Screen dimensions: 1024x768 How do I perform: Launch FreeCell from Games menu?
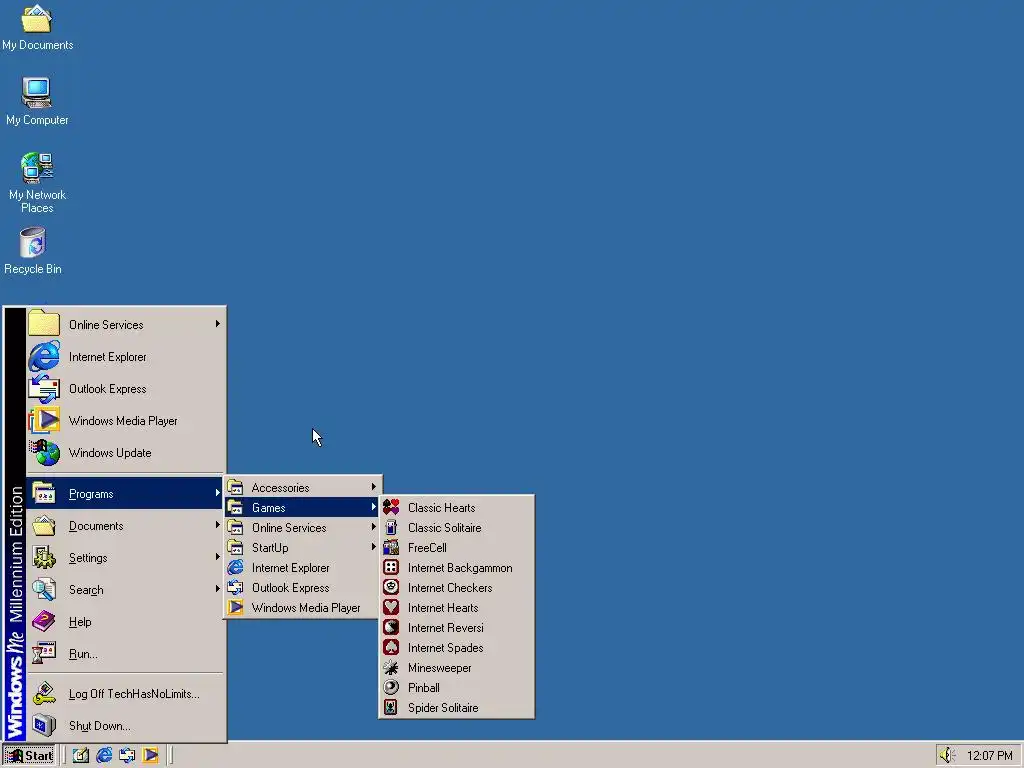(456, 547)
